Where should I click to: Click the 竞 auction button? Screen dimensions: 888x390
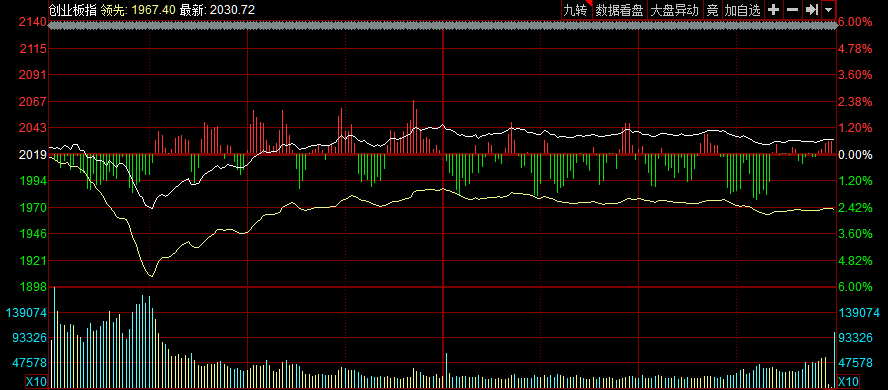click(x=712, y=10)
